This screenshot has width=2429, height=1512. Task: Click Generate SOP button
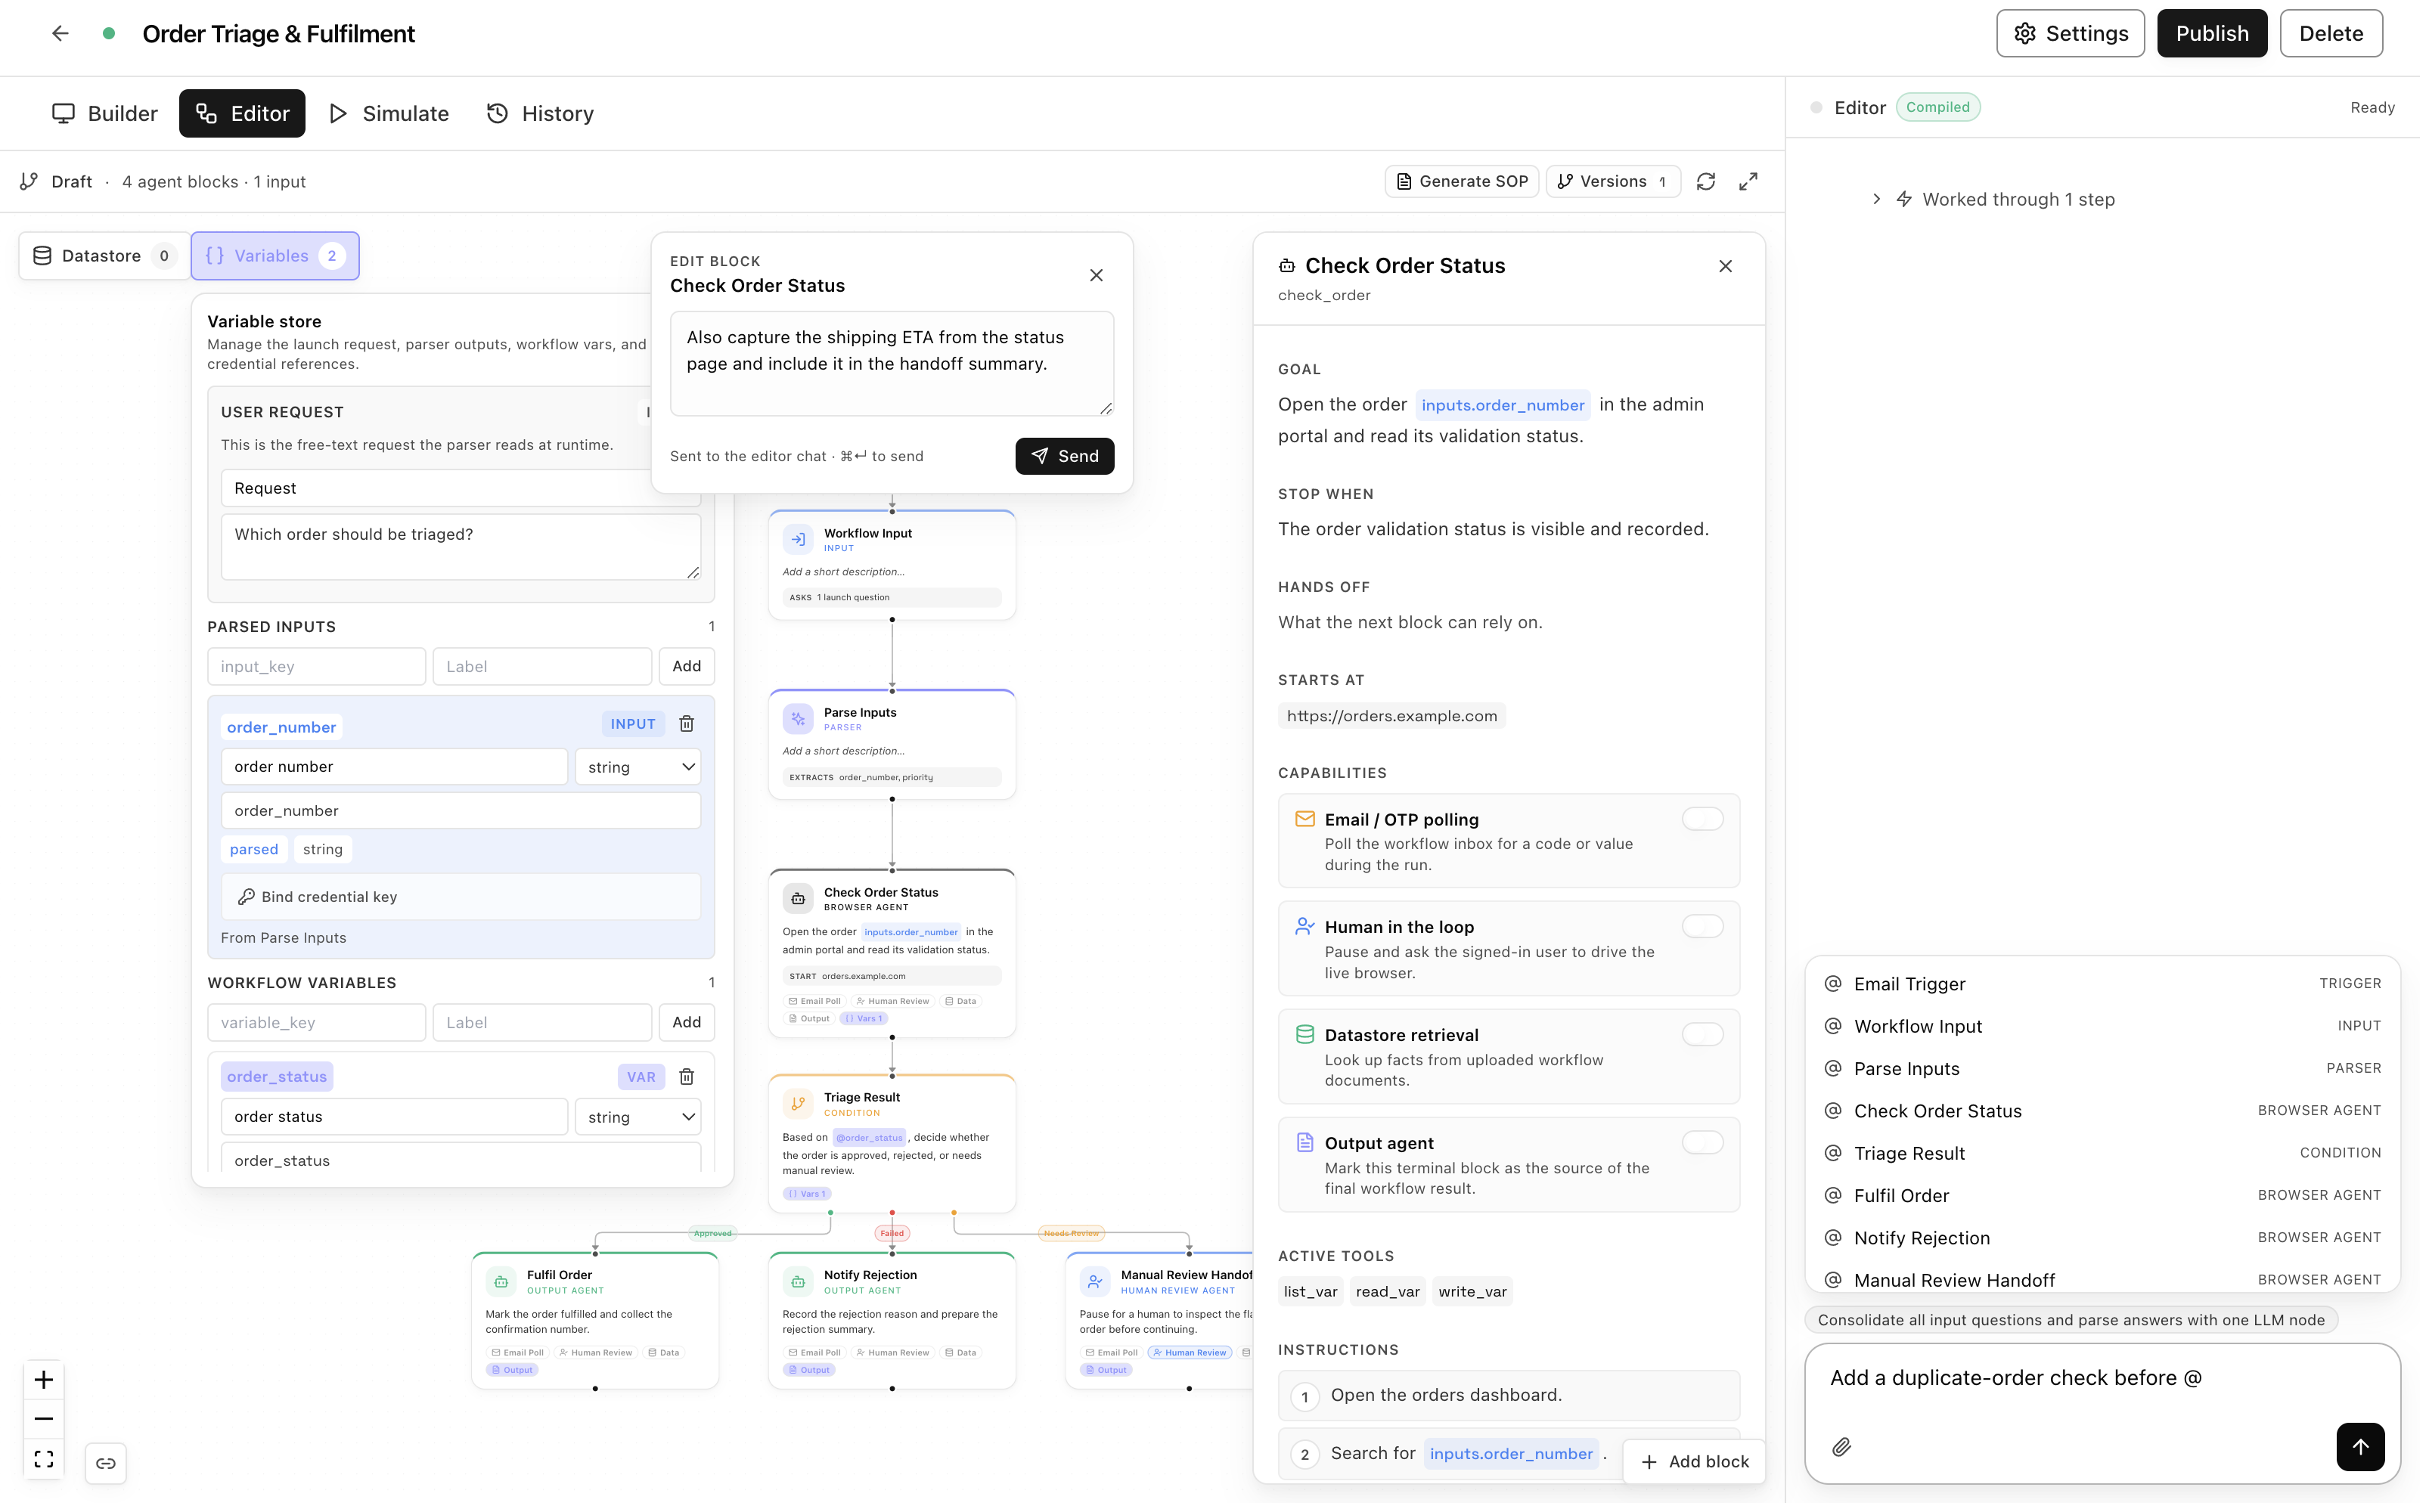pyautogui.click(x=1467, y=182)
